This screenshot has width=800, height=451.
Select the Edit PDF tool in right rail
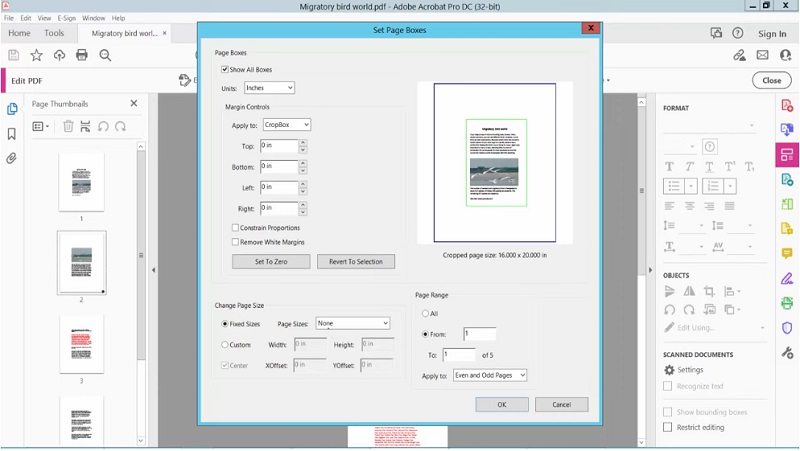[x=787, y=155]
